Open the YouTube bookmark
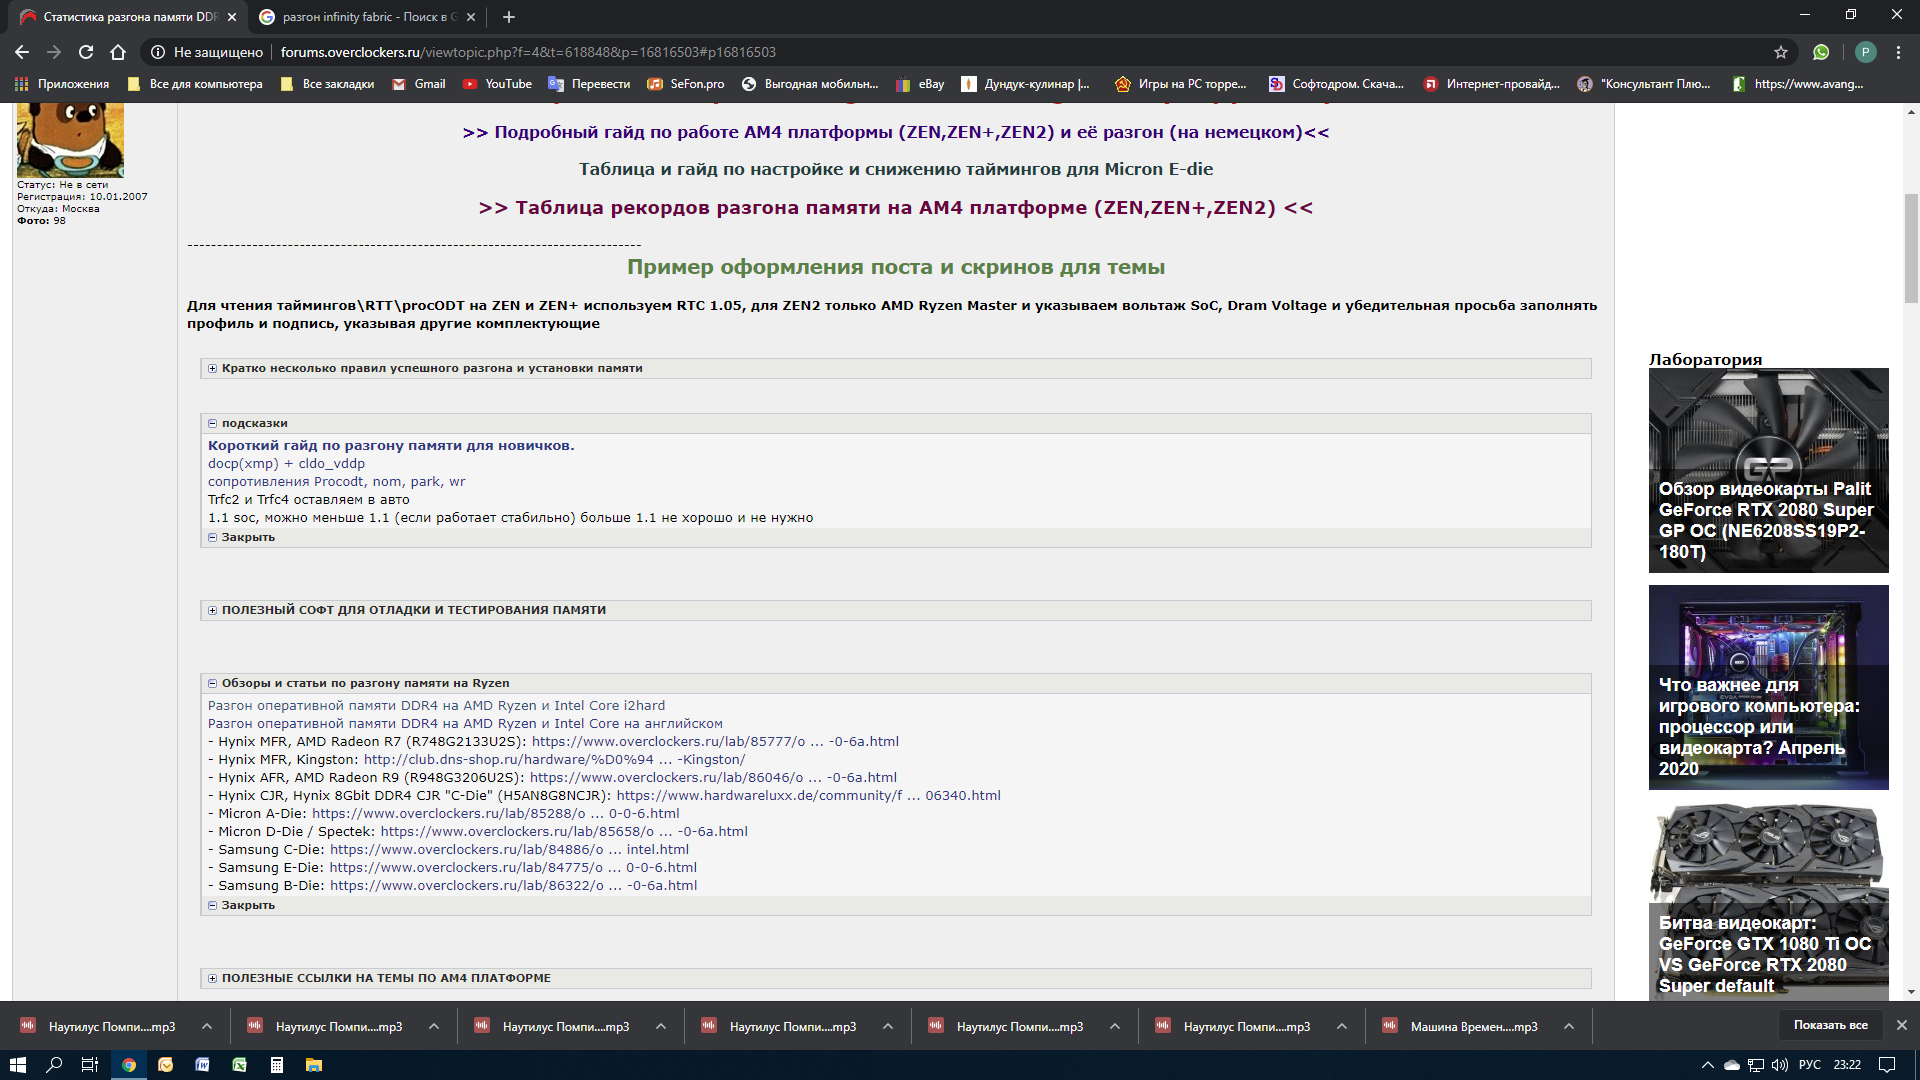Screen dimensions: 1920x1080 [x=497, y=84]
